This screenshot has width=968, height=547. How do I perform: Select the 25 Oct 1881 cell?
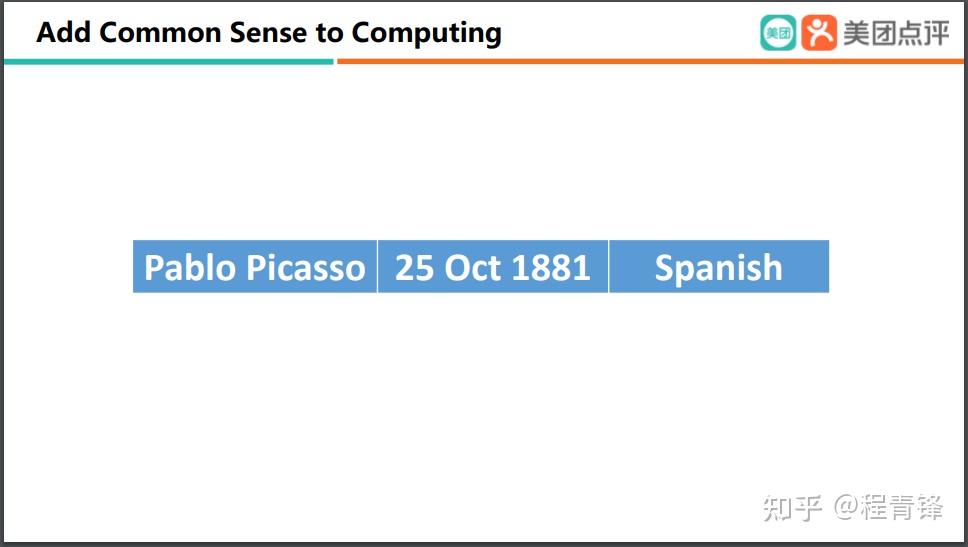[x=493, y=267]
